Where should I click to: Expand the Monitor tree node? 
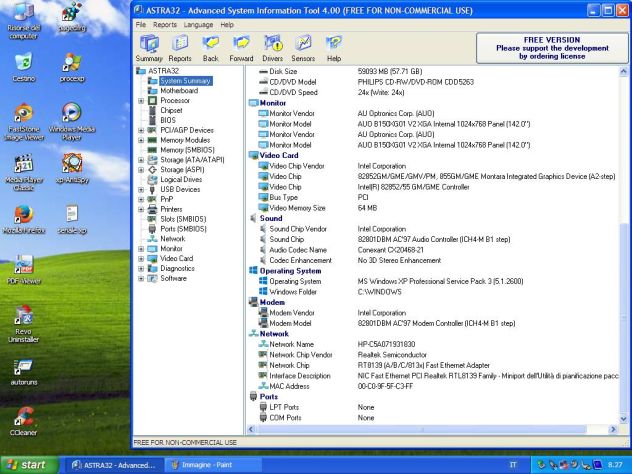coord(141,249)
